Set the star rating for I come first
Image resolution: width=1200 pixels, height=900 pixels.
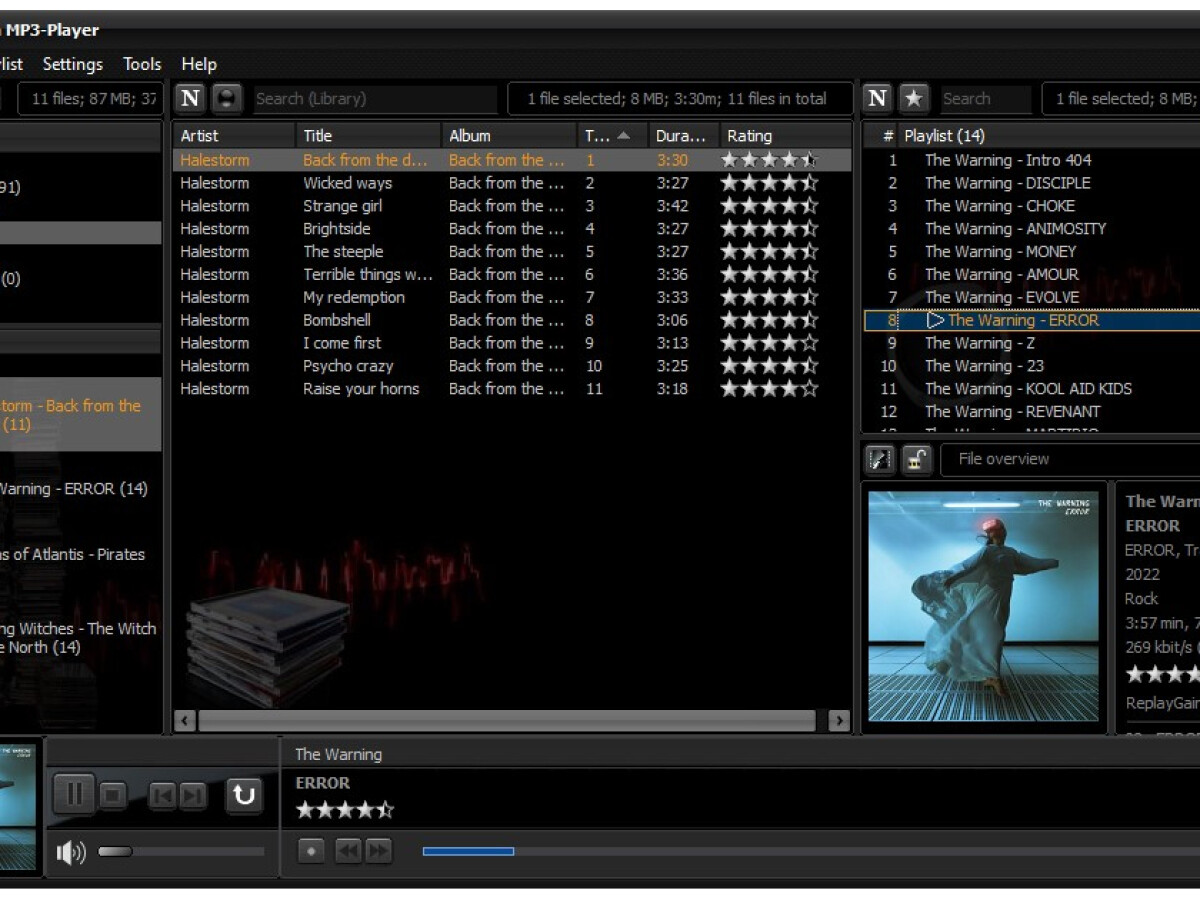tap(769, 343)
